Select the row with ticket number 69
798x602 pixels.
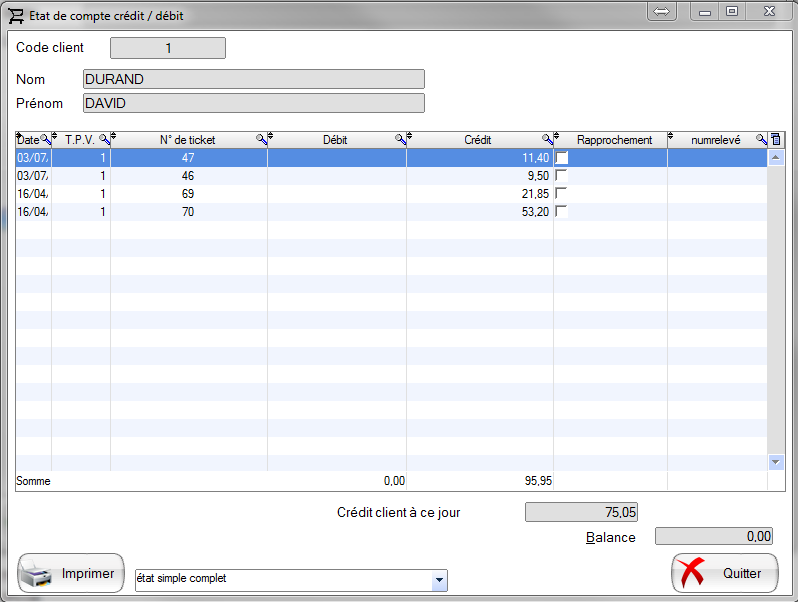188,194
